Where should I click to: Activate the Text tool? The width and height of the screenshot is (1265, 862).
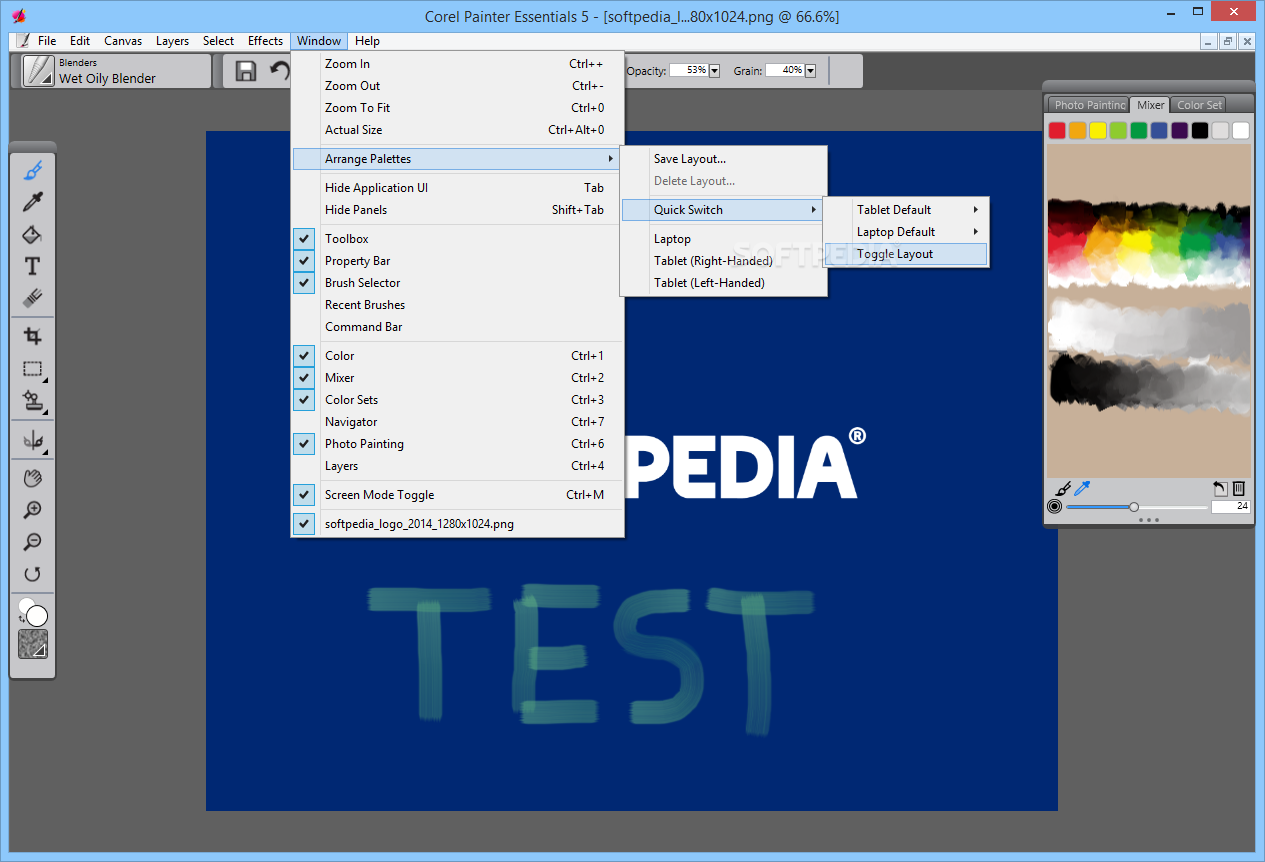tap(33, 266)
